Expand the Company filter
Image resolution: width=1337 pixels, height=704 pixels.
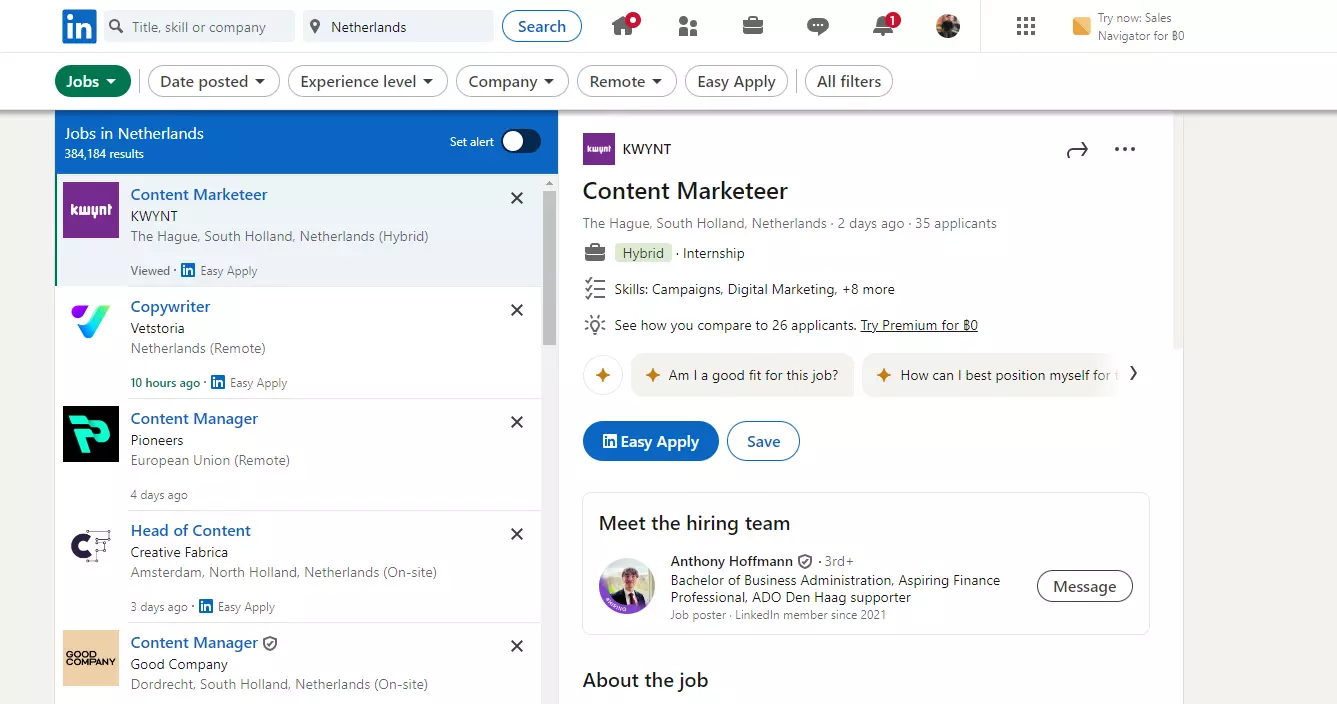click(x=512, y=82)
